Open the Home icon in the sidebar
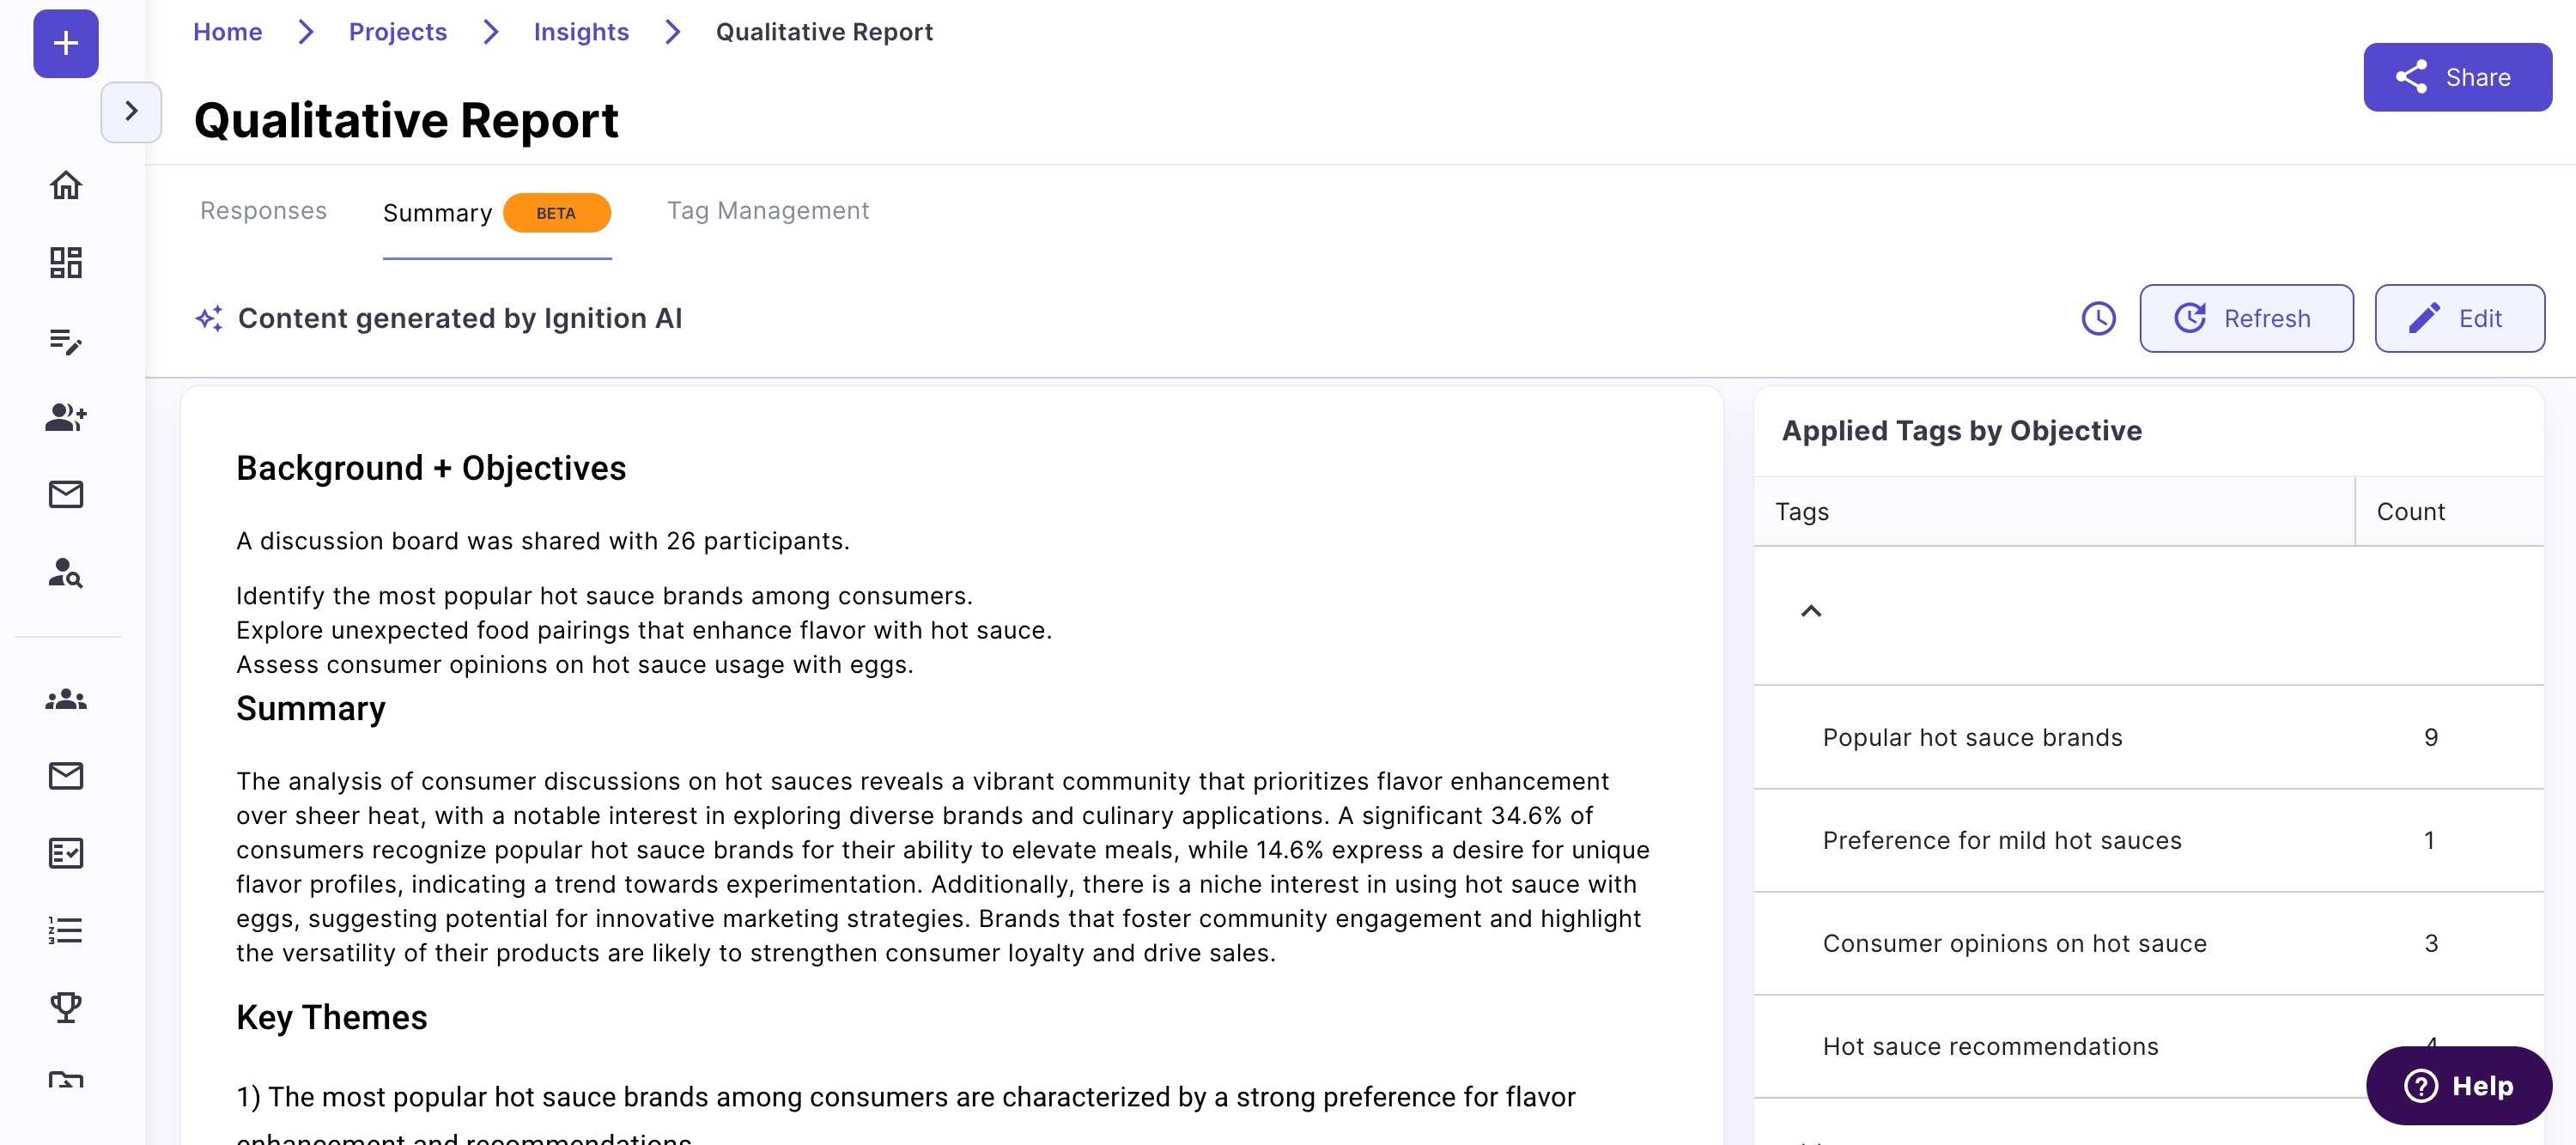2576x1145 pixels. point(66,185)
